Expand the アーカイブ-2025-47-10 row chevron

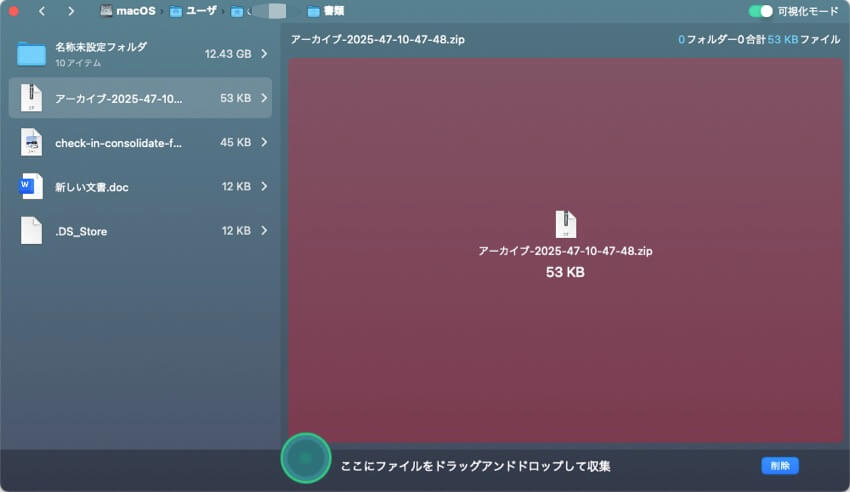tap(264, 98)
